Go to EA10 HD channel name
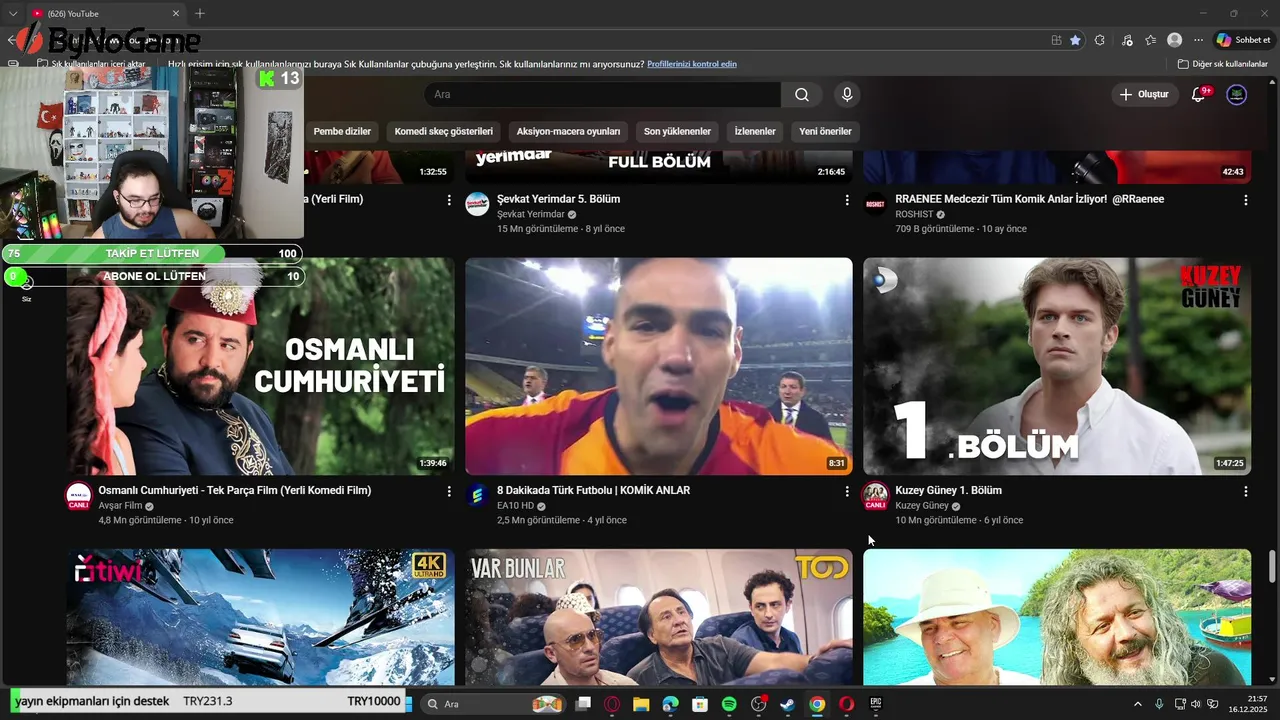Screen dimensions: 1280x720 tap(515, 506)
